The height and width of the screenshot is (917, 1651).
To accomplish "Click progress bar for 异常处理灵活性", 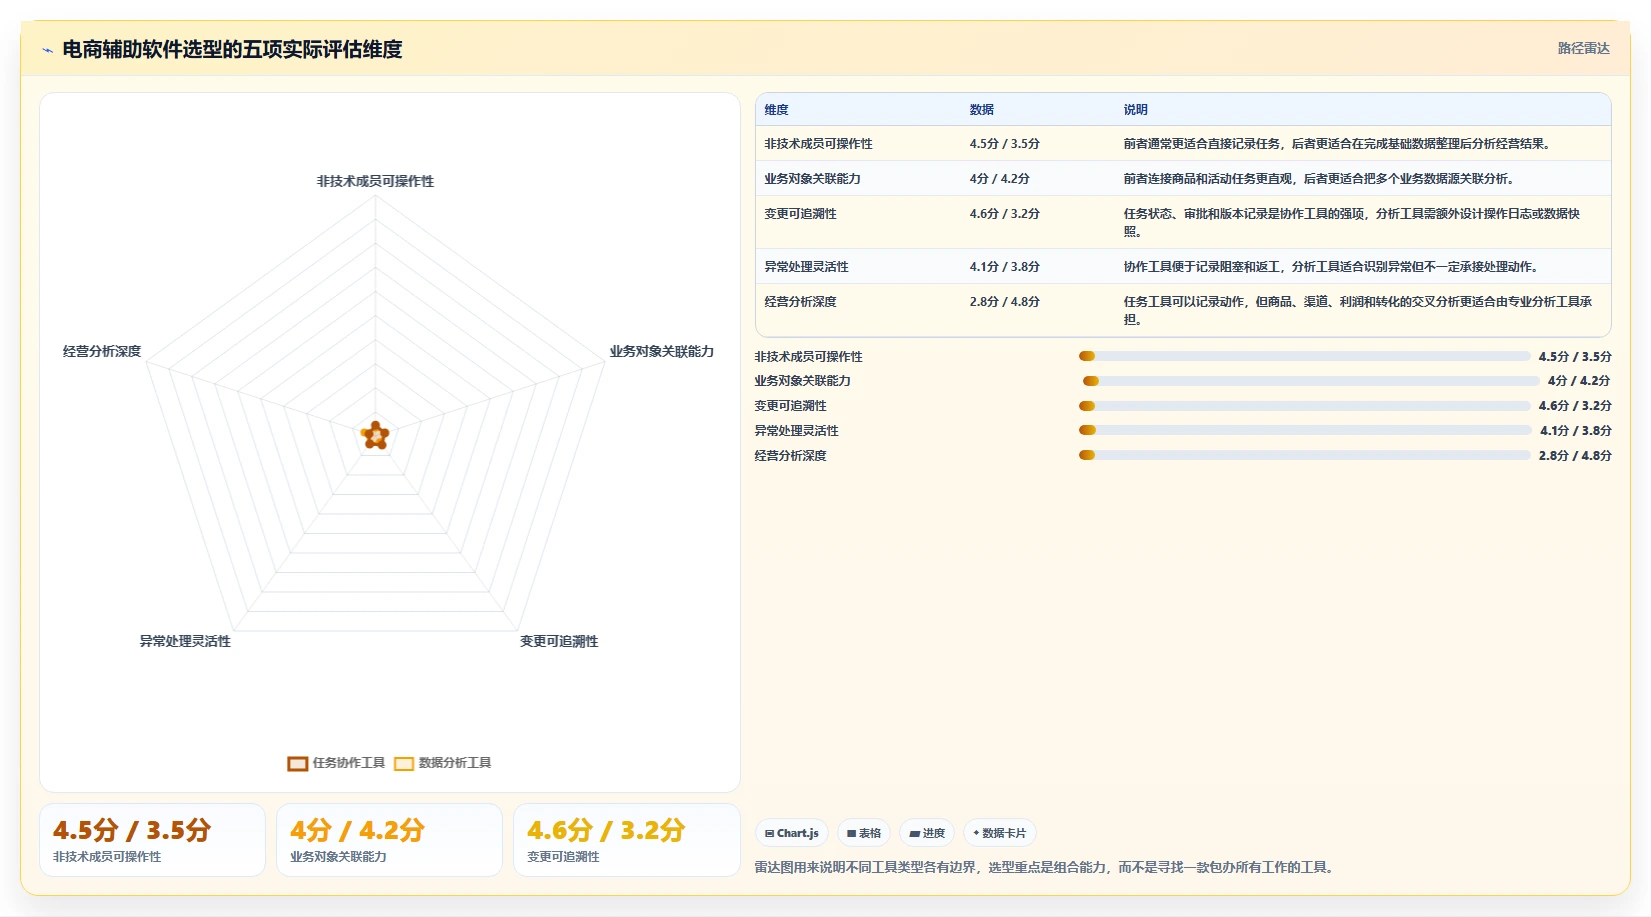I will [x=1305, y=430].
